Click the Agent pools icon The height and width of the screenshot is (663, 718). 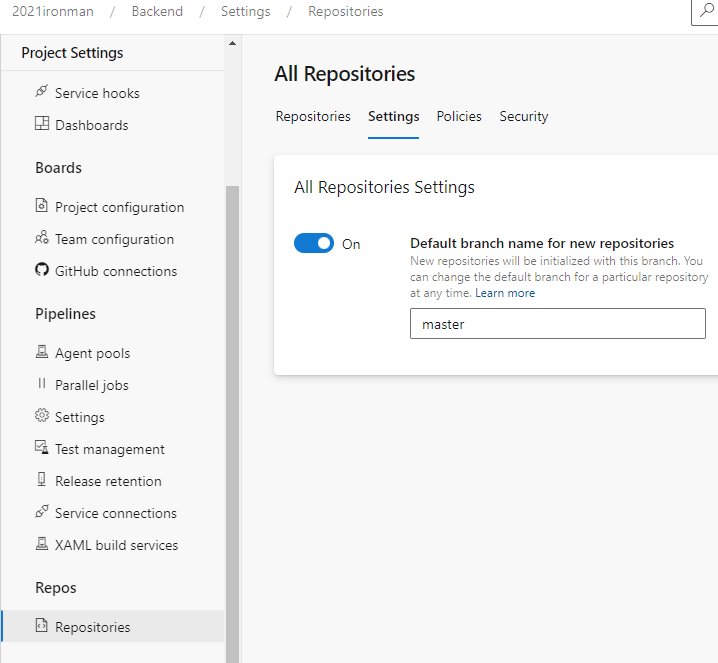pyautogui.click(x=42, y=352)
